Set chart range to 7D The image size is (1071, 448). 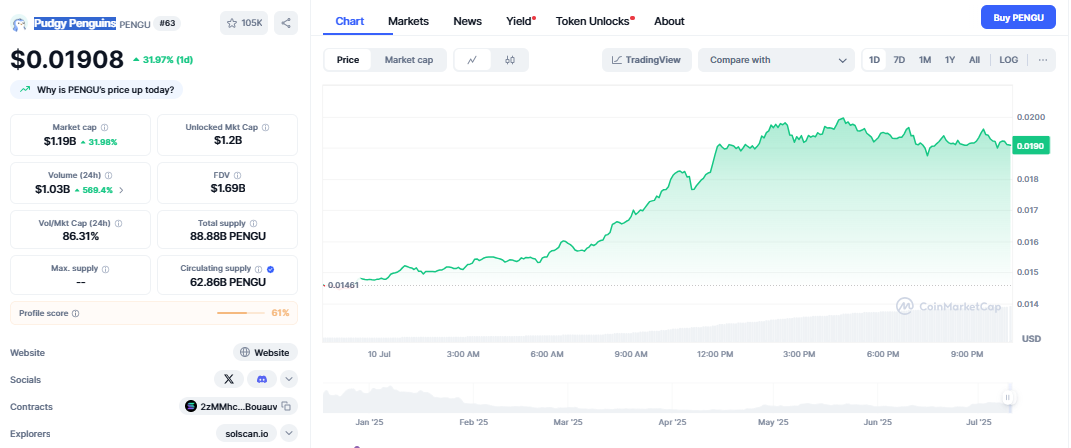900,60
